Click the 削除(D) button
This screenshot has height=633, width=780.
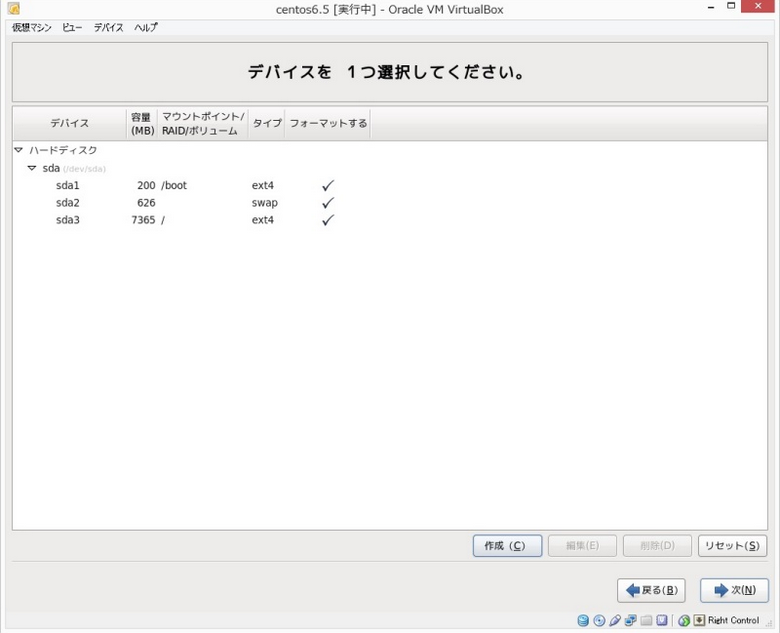pos(657,546)
